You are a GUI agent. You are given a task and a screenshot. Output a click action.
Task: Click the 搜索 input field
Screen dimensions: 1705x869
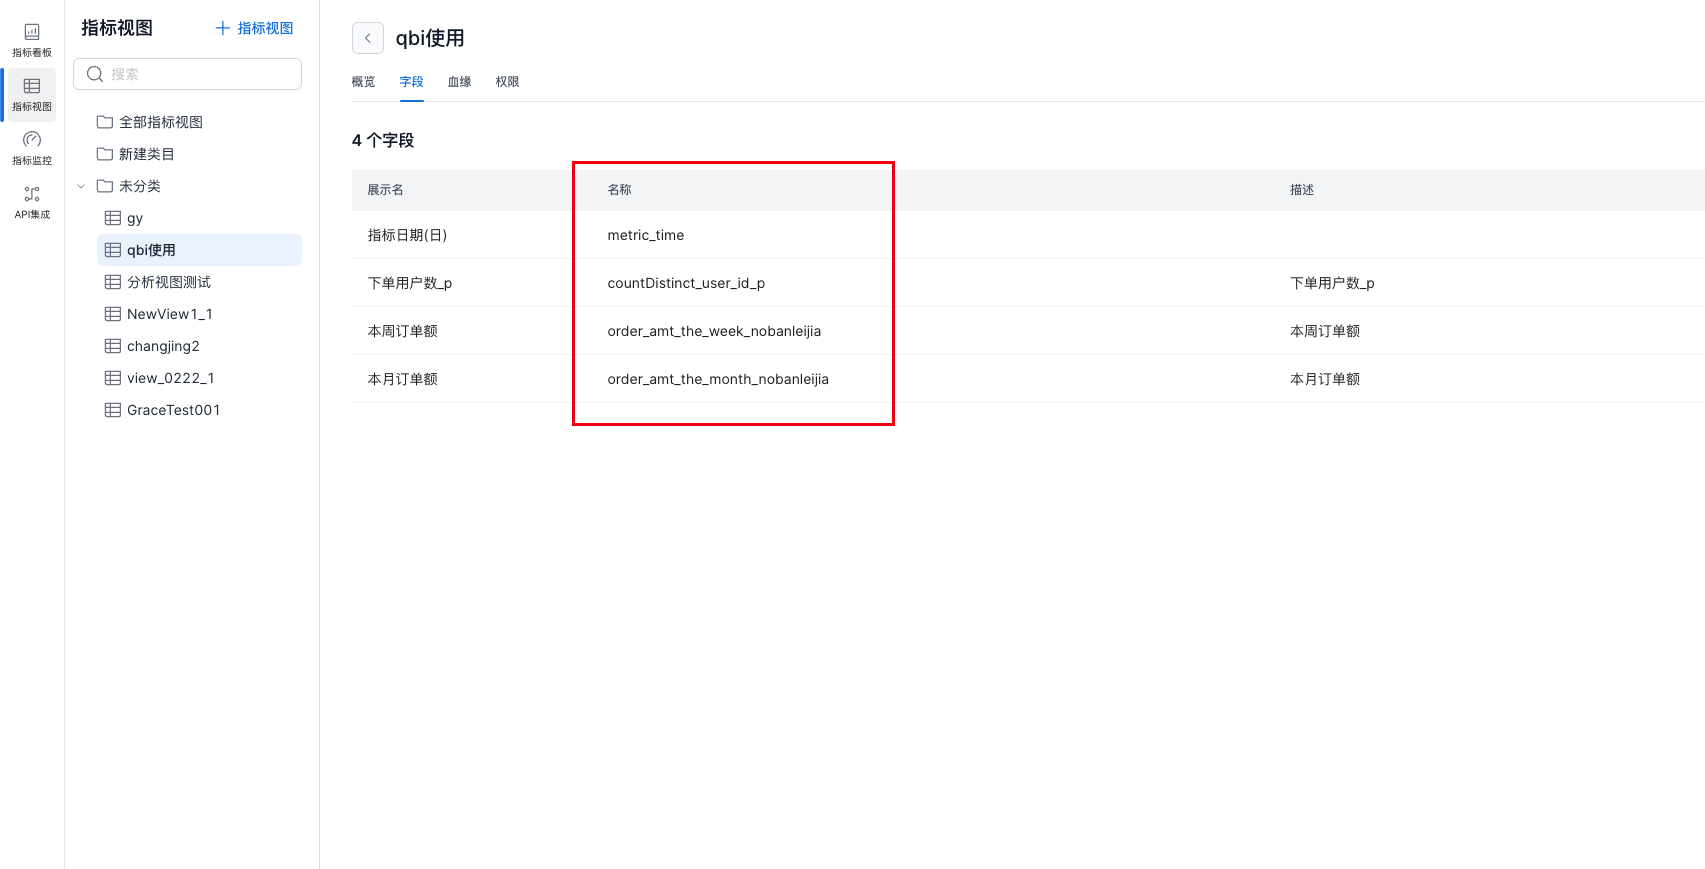click(x=200, y=74)
